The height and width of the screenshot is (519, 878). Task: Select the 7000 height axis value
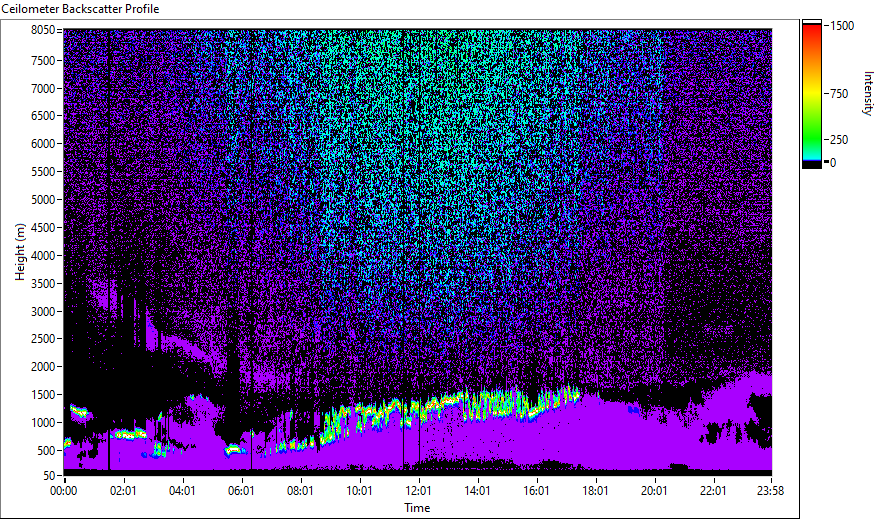point(43,88)
